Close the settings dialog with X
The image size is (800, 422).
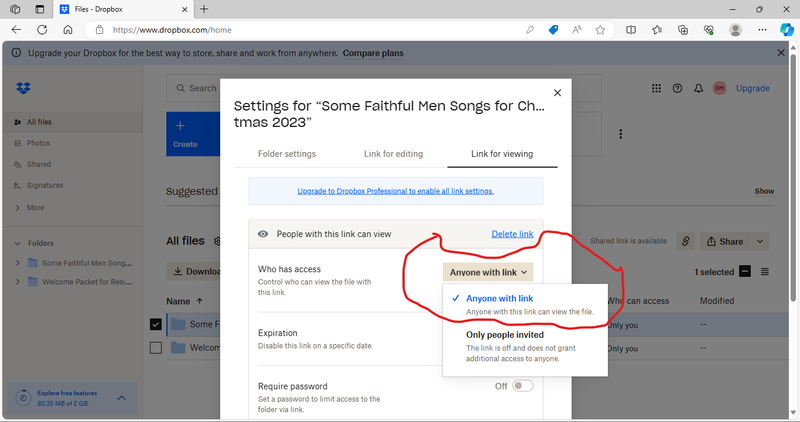557,93
